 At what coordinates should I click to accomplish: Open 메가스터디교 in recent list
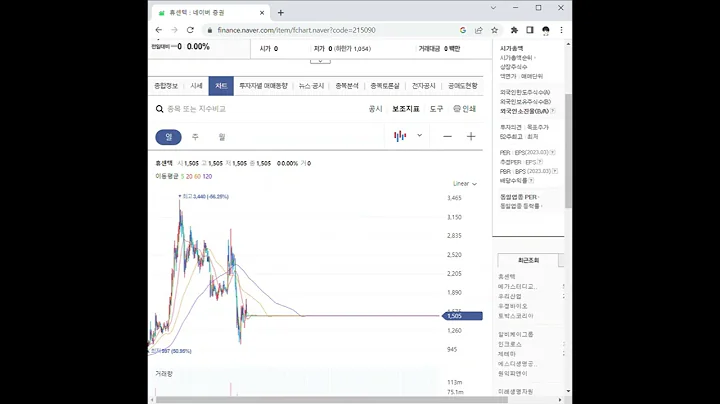click(x=518, y=286)
